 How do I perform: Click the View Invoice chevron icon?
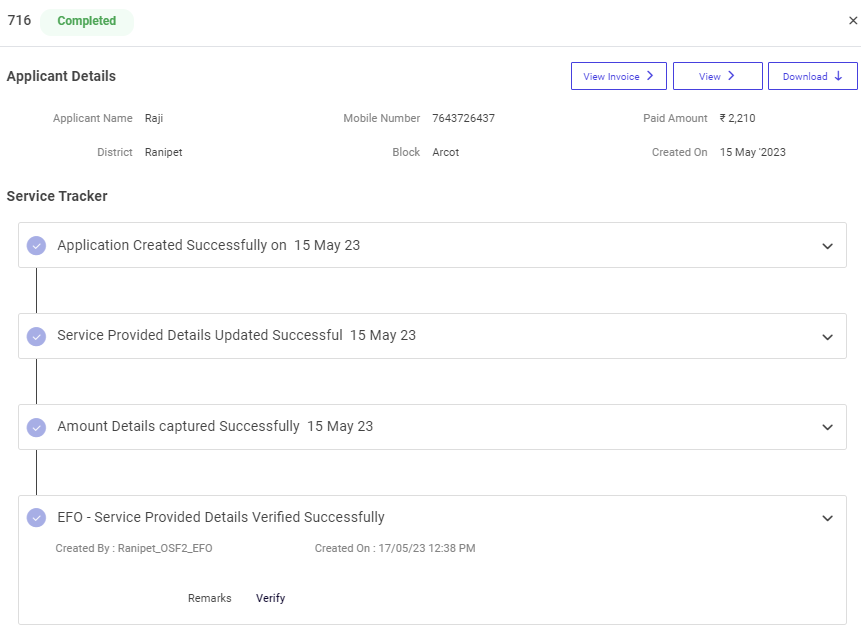(649, 76)
